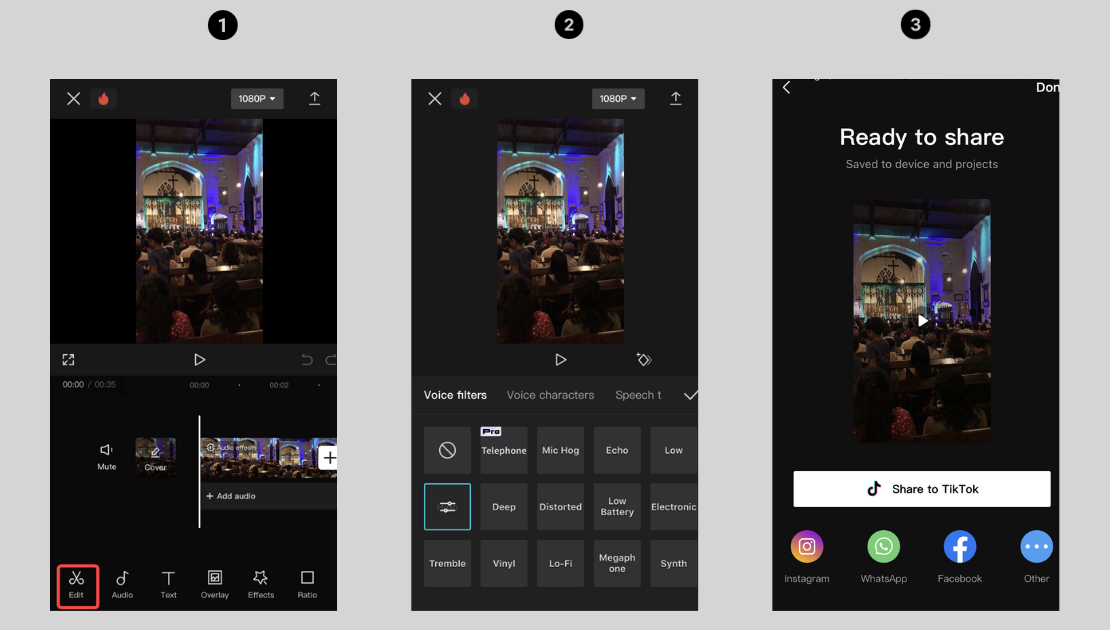The width and height of the screenshot is (1110, 630).
Task: Switch to the Speech tab
Action: click(638, 395)
